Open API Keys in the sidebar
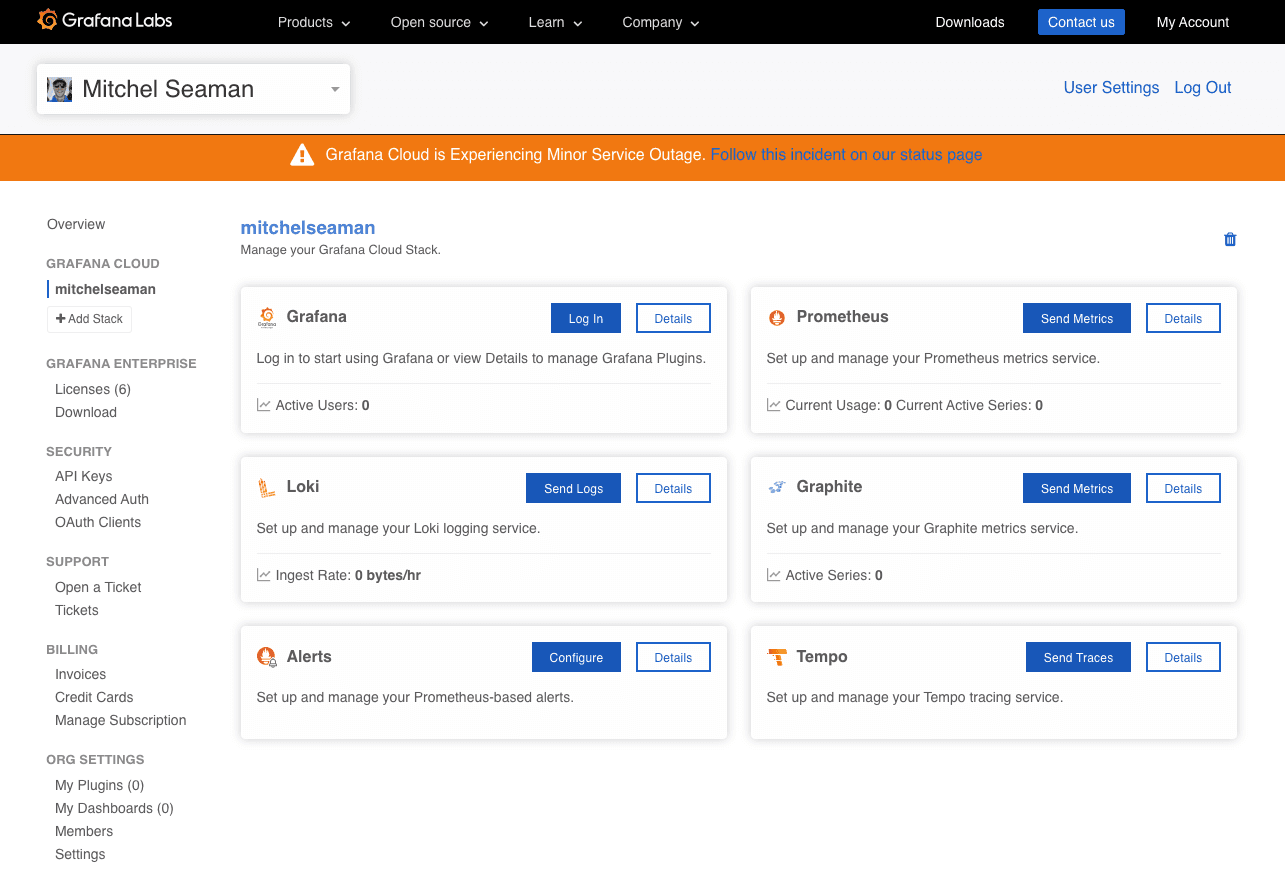This screenshot has width=1285, height=887. click(x=84, y=476)
